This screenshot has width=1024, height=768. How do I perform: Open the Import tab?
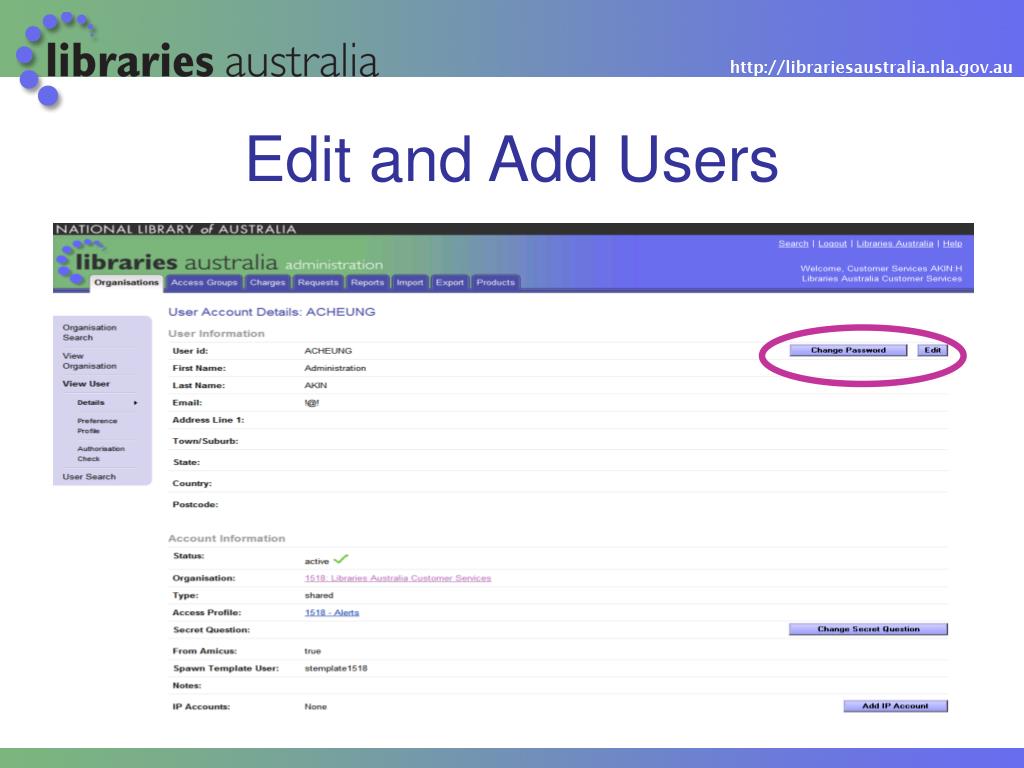coord(410,282)
